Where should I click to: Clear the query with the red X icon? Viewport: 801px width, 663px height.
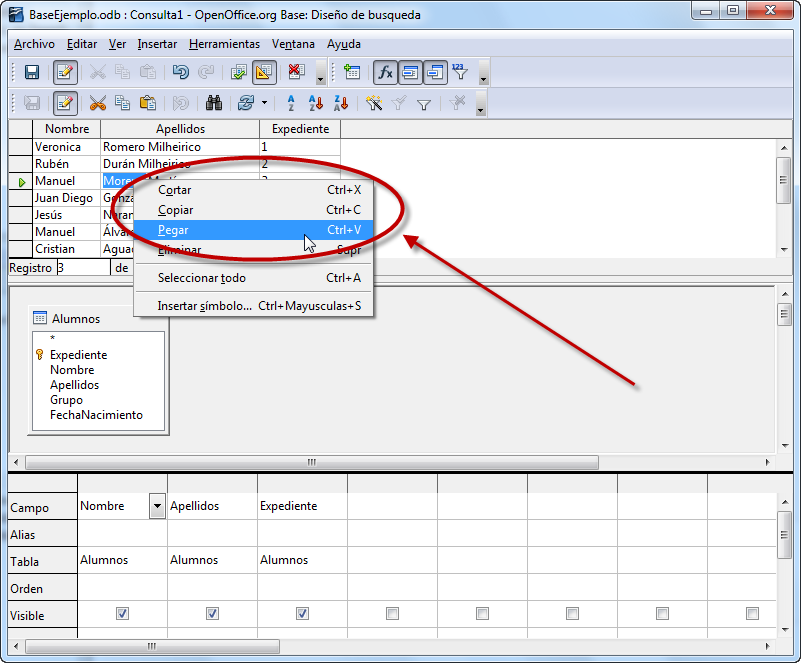point(296,72)
